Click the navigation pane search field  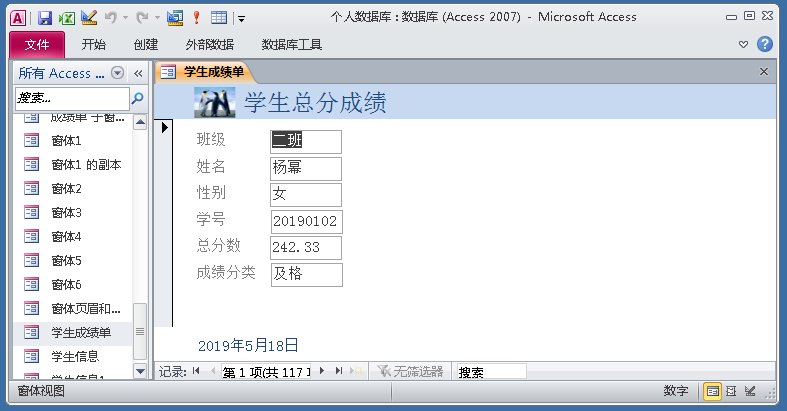72,98
